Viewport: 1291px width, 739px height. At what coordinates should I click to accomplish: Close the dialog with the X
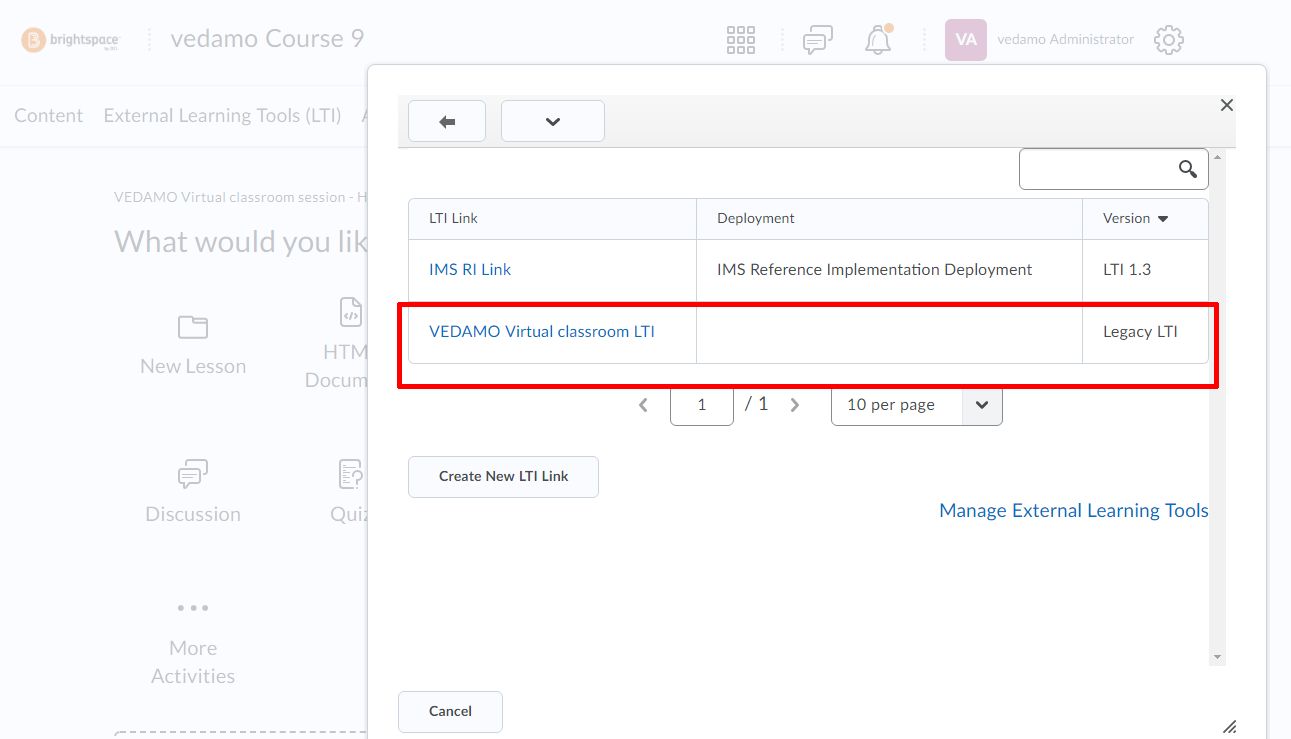pyautogui.click(x=1227, y=105)
